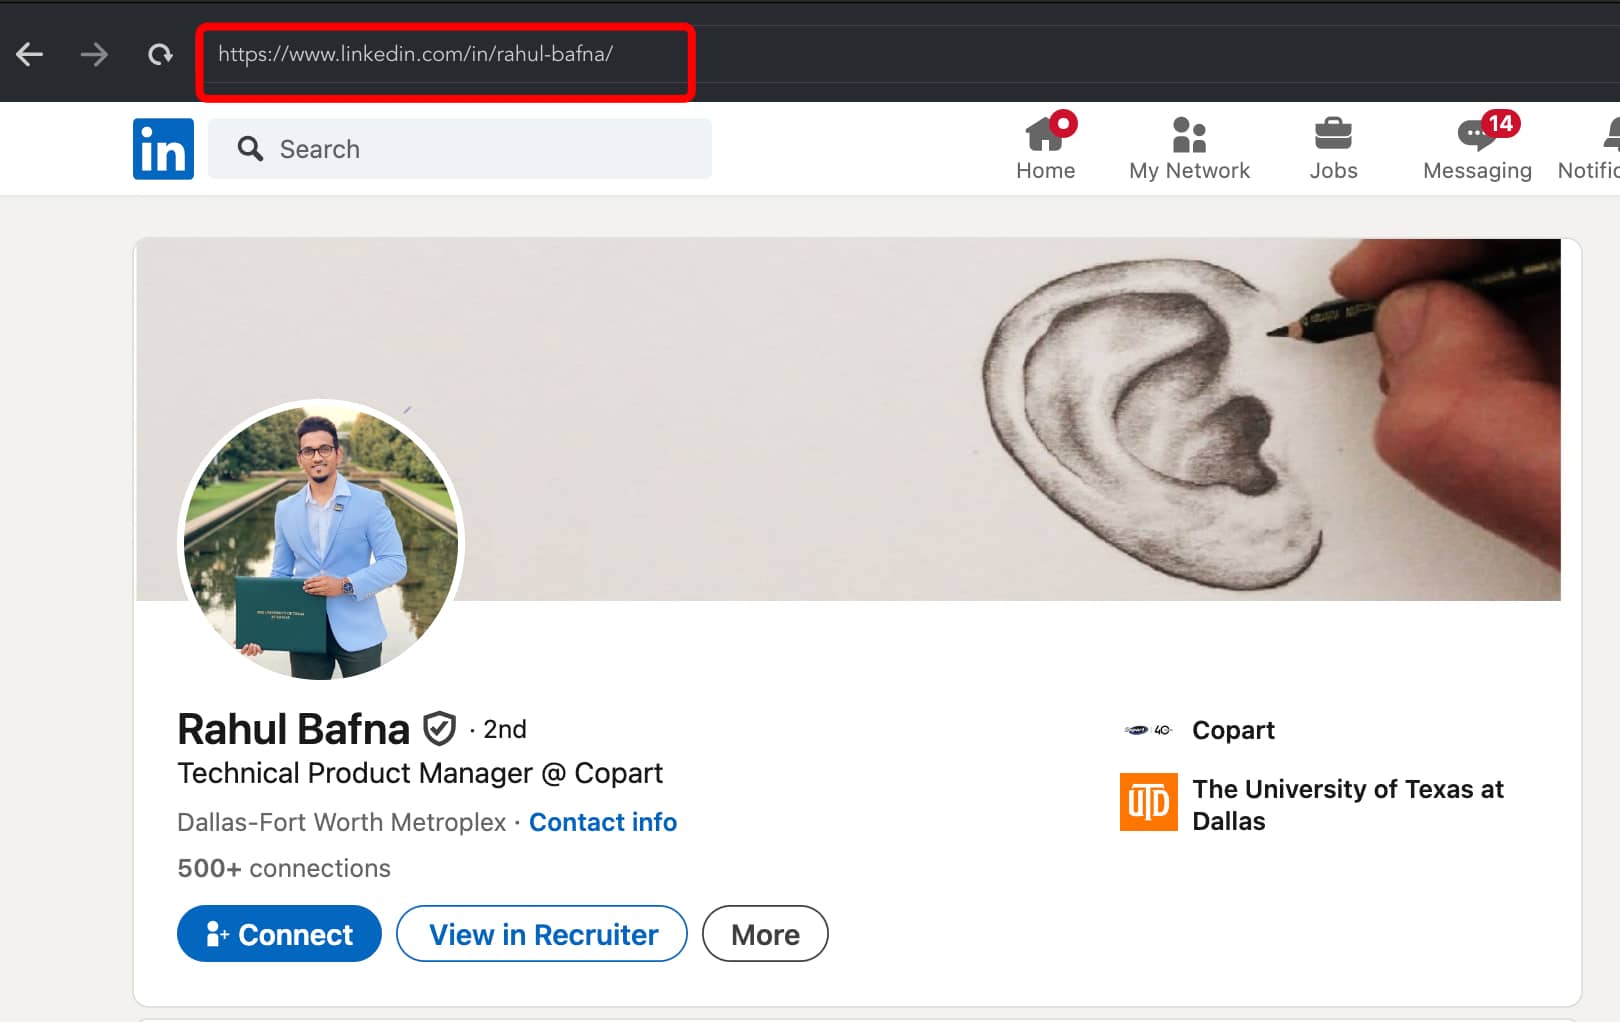Open the More actions menu
Image resolution: width=1620 pixels, height=1022 pixels.
764,933
